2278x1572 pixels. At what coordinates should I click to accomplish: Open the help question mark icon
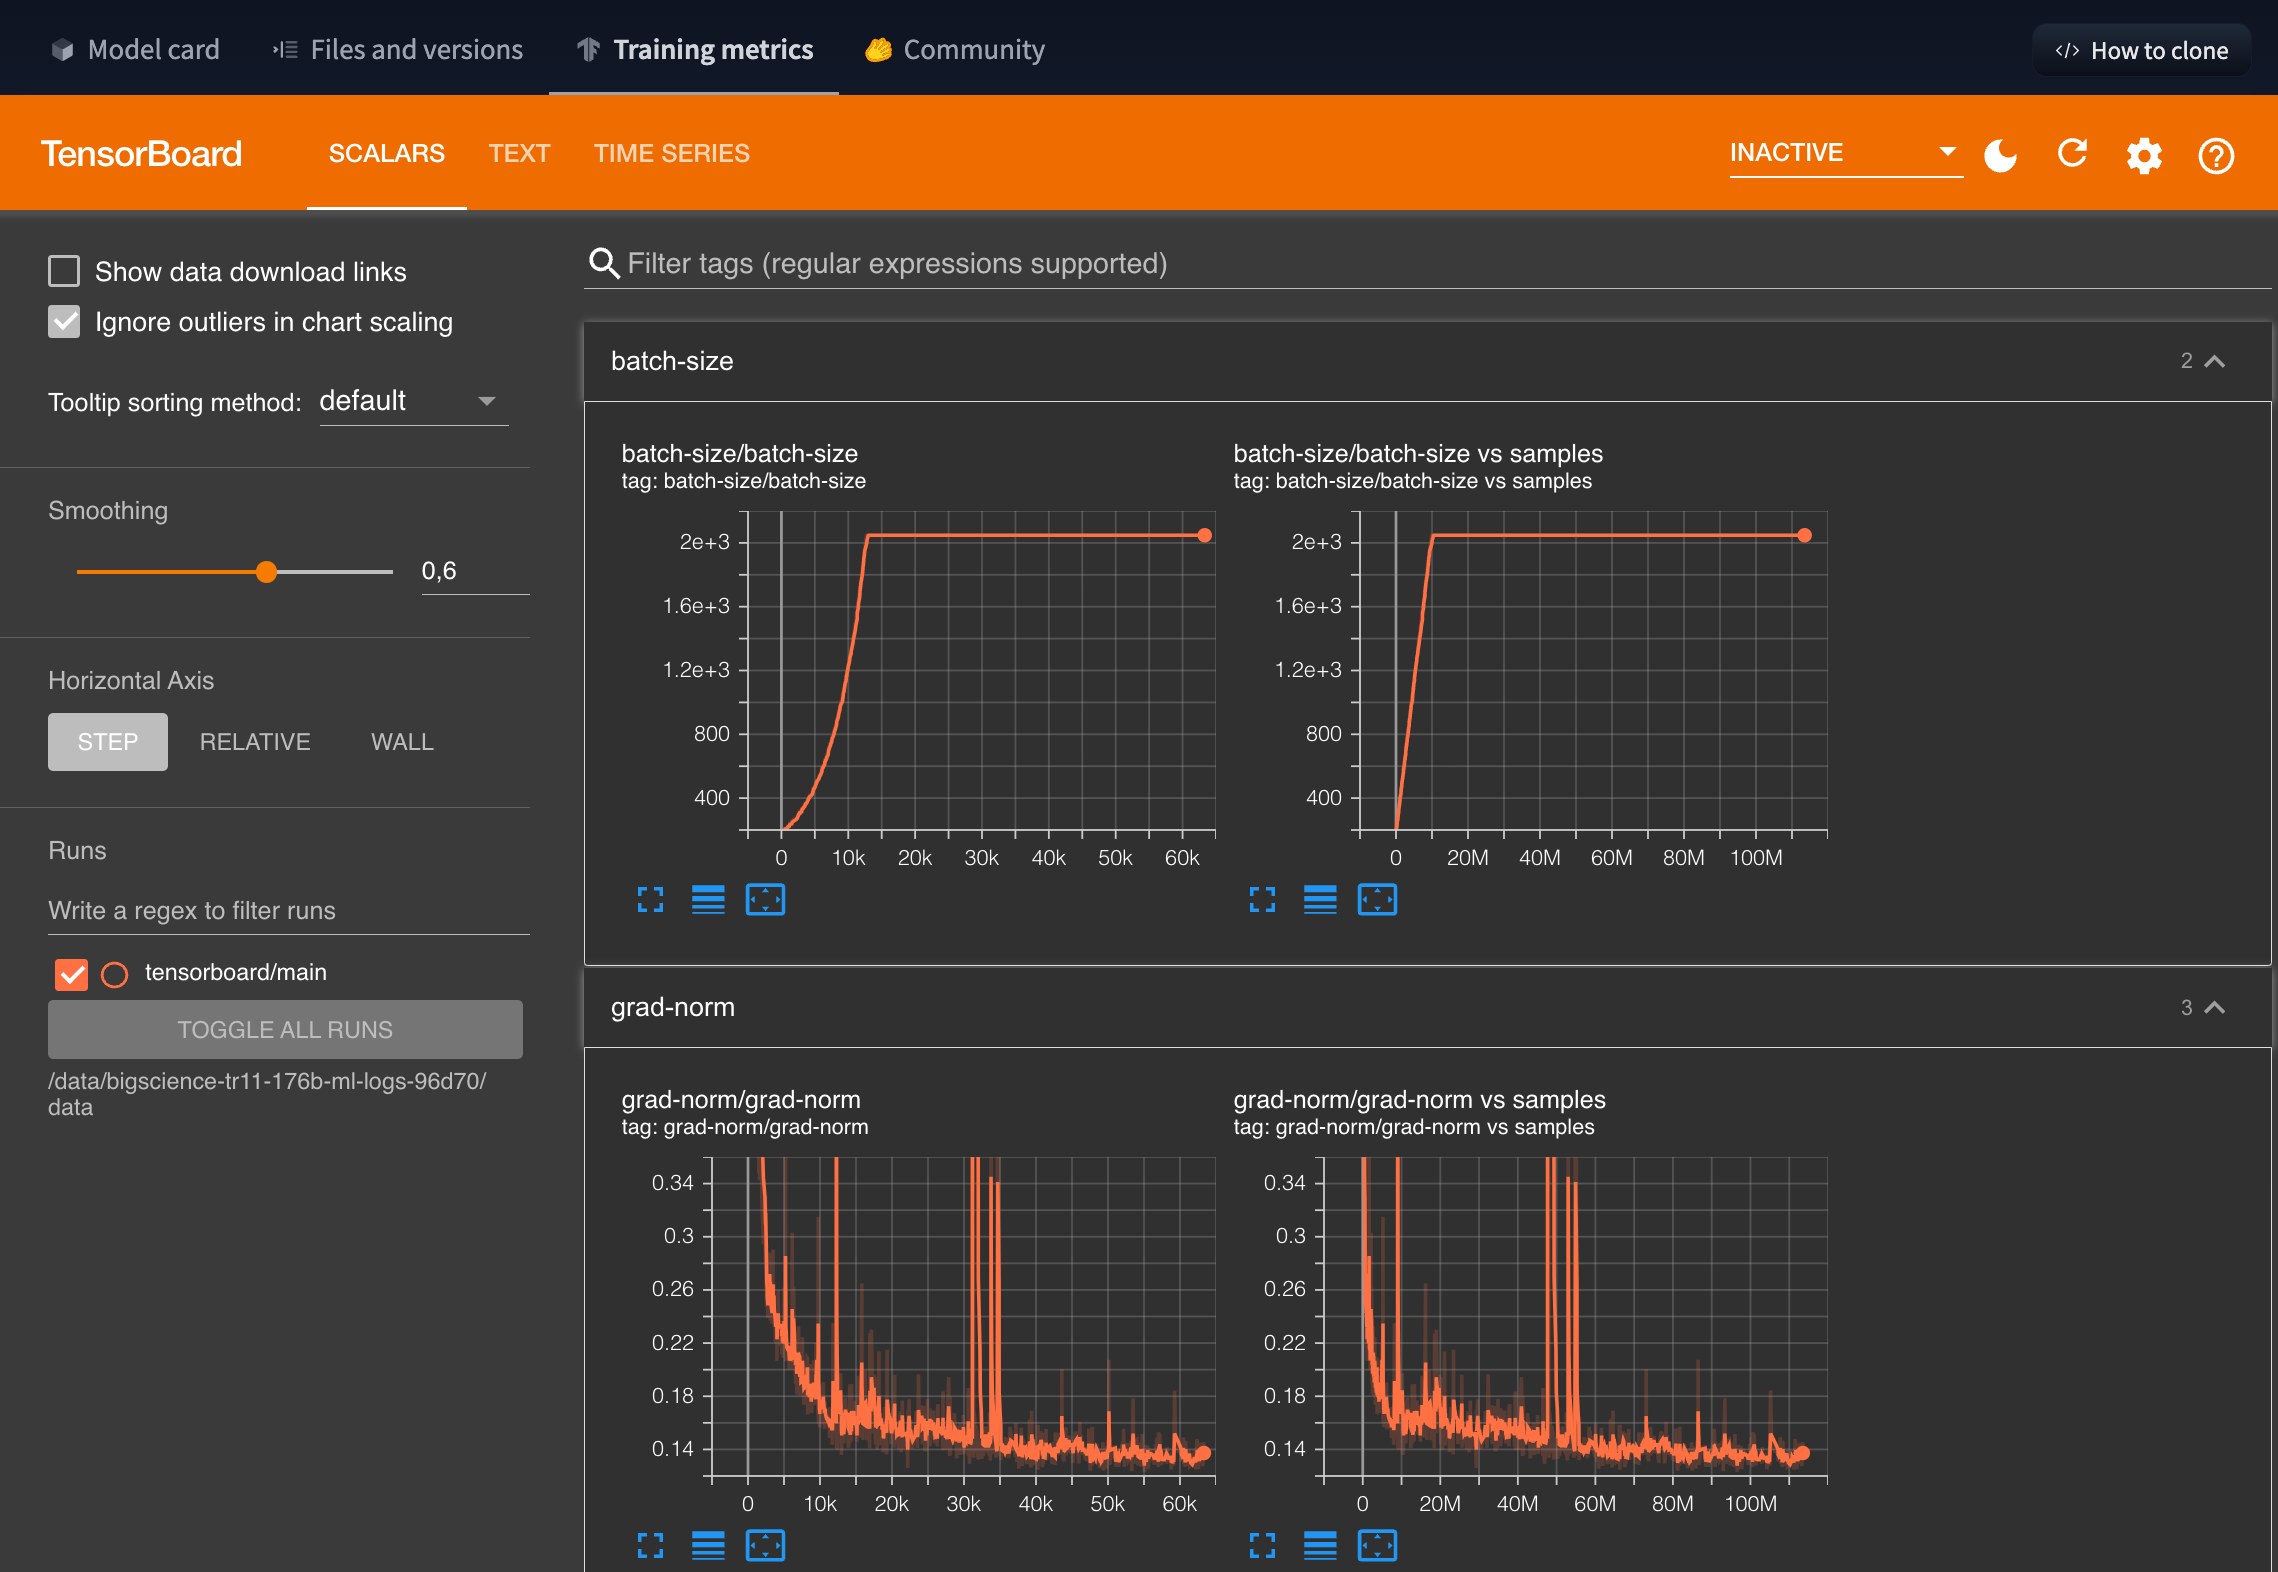[2216, 155]
